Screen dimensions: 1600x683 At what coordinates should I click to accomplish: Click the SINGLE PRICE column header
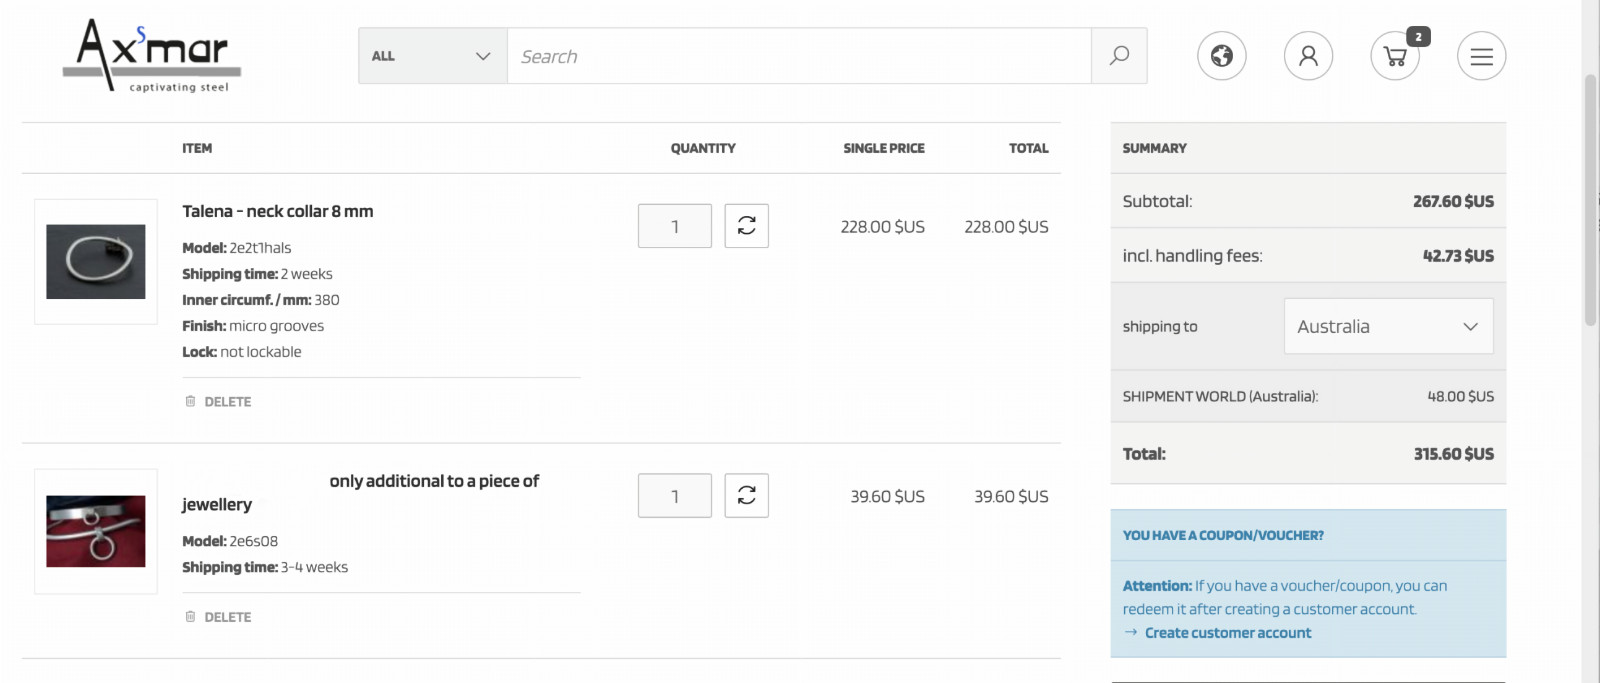click(x=884, y=148)
